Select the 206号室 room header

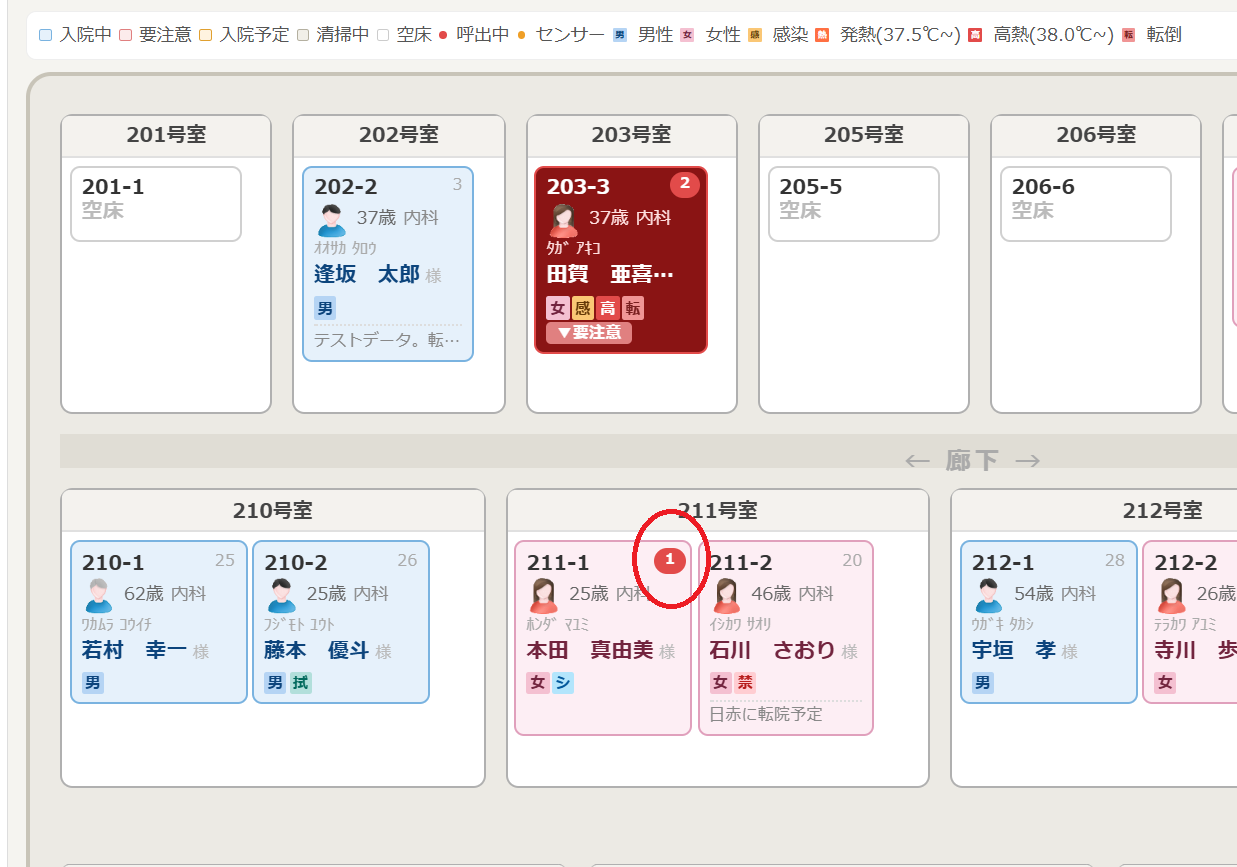coord(1096,136)
